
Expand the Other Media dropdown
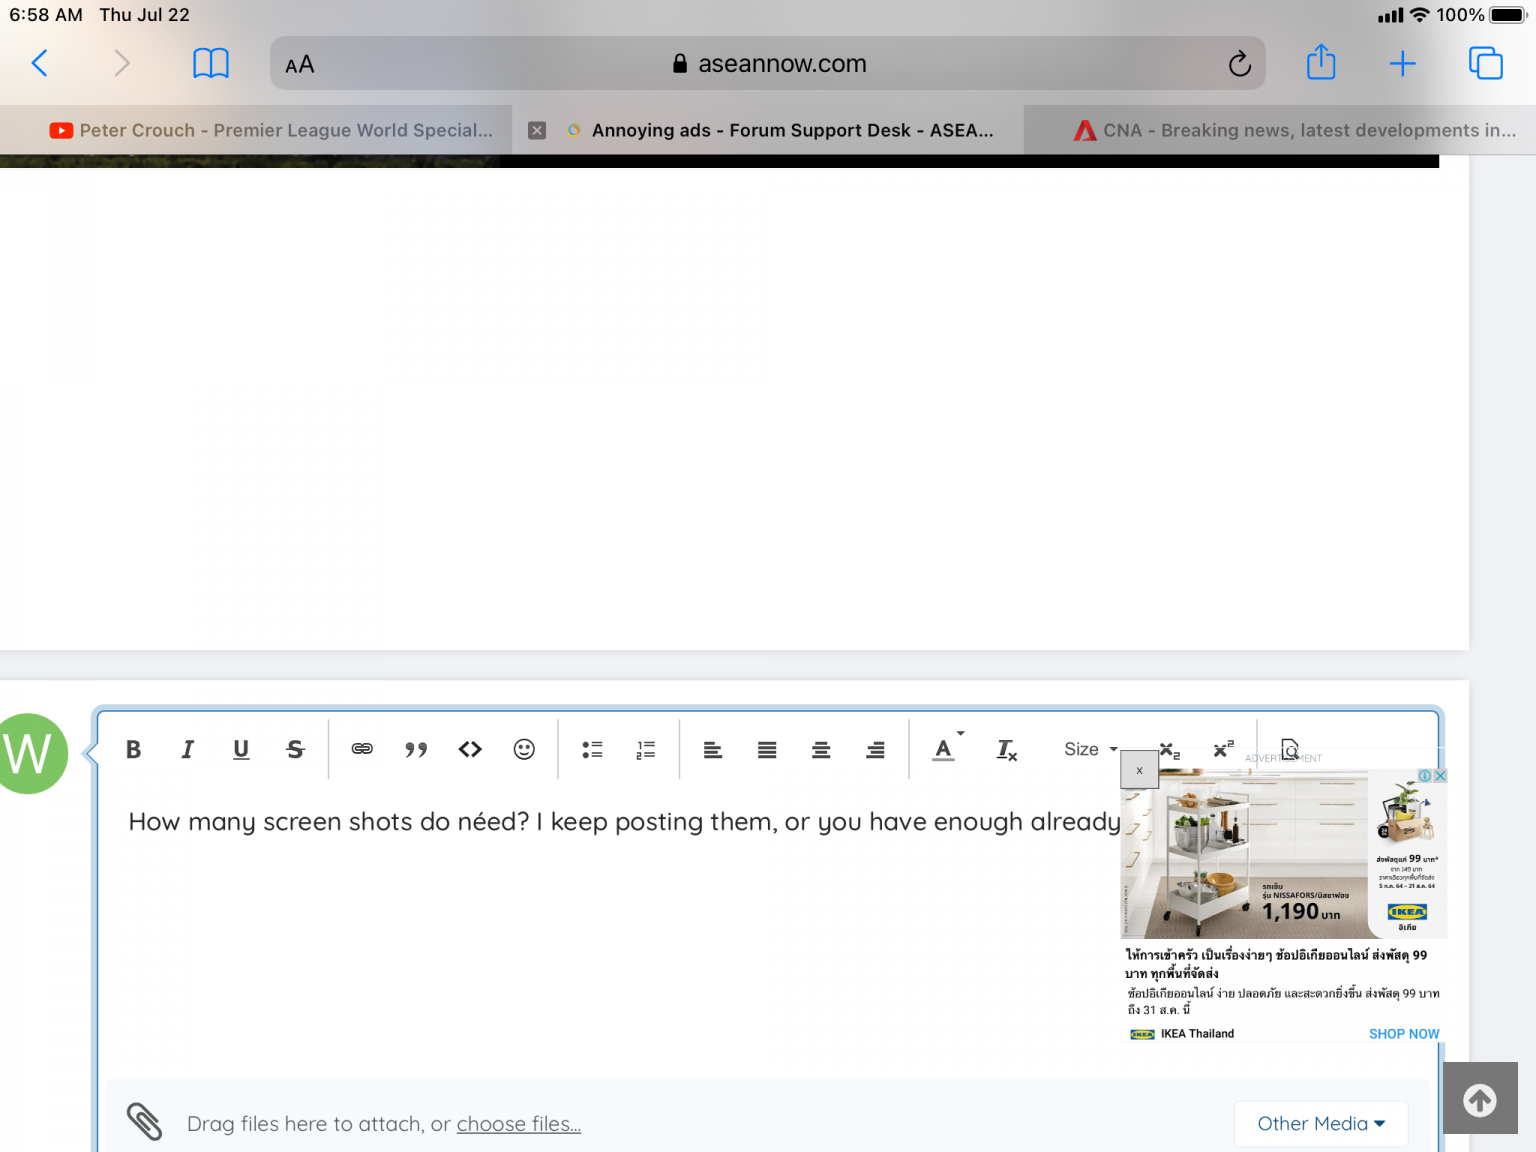click(x=1320, y=1123)
